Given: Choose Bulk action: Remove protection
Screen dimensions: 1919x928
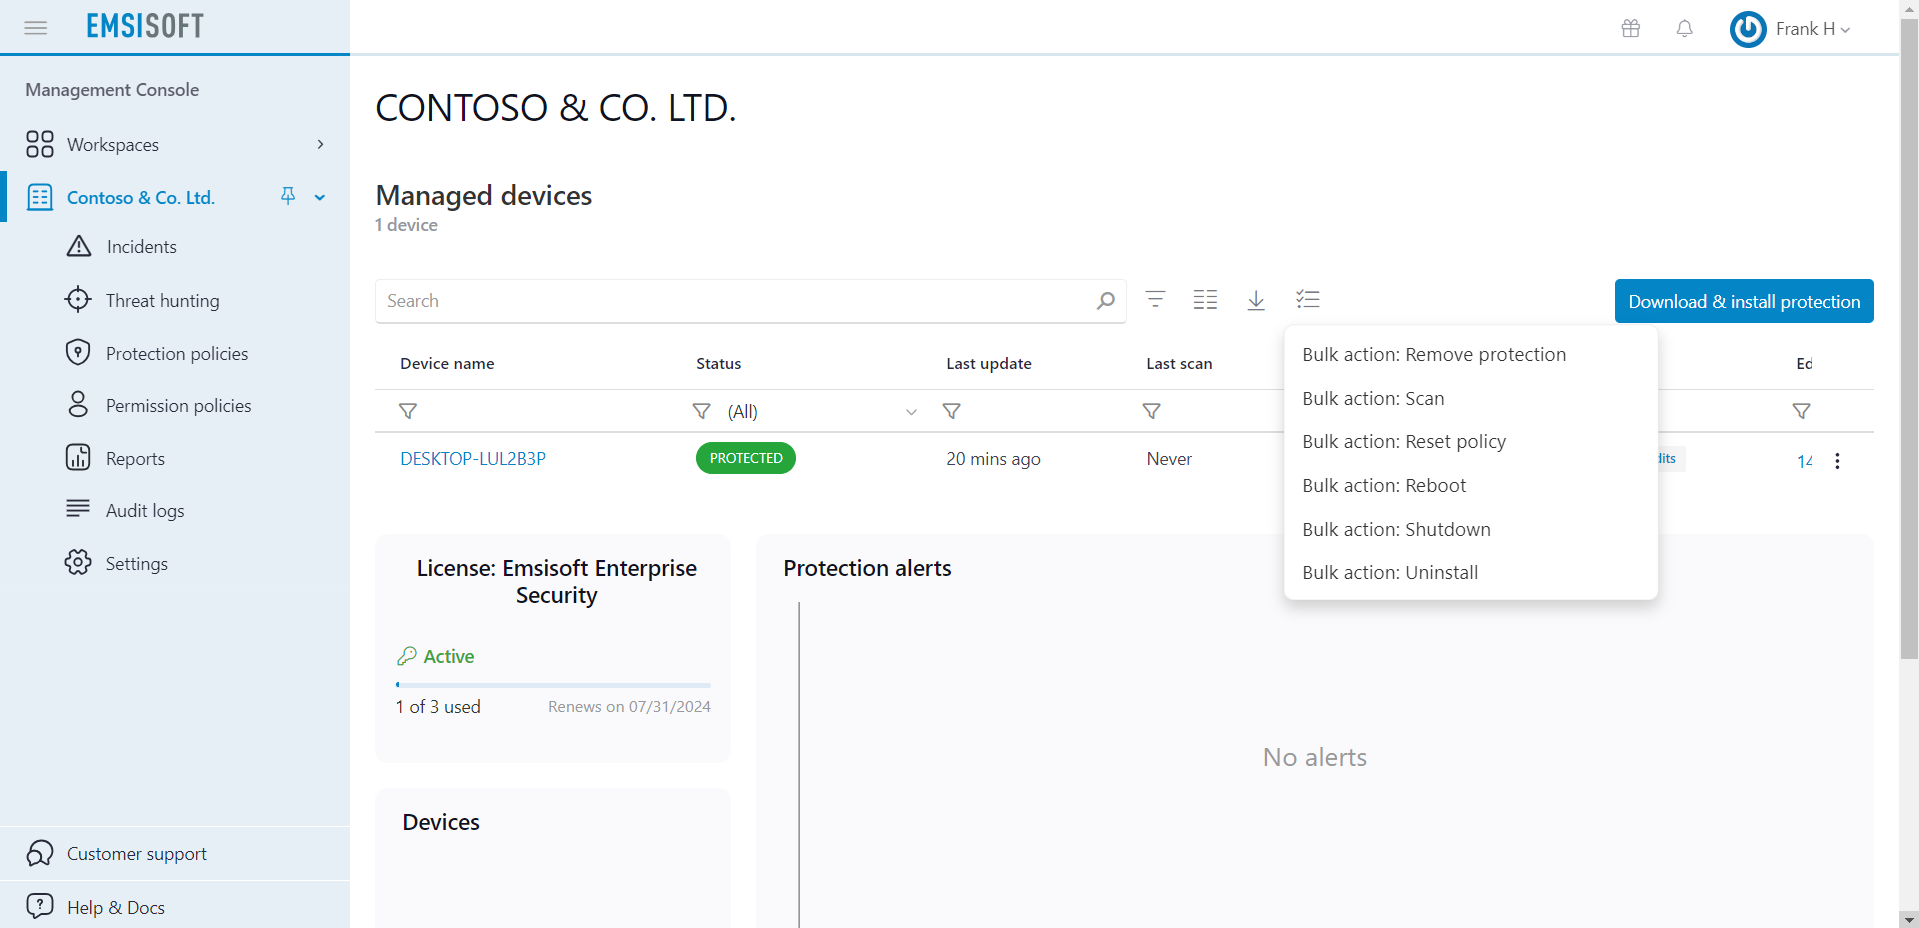Looking at the screenshot, I should click(x=1471, y=355).
